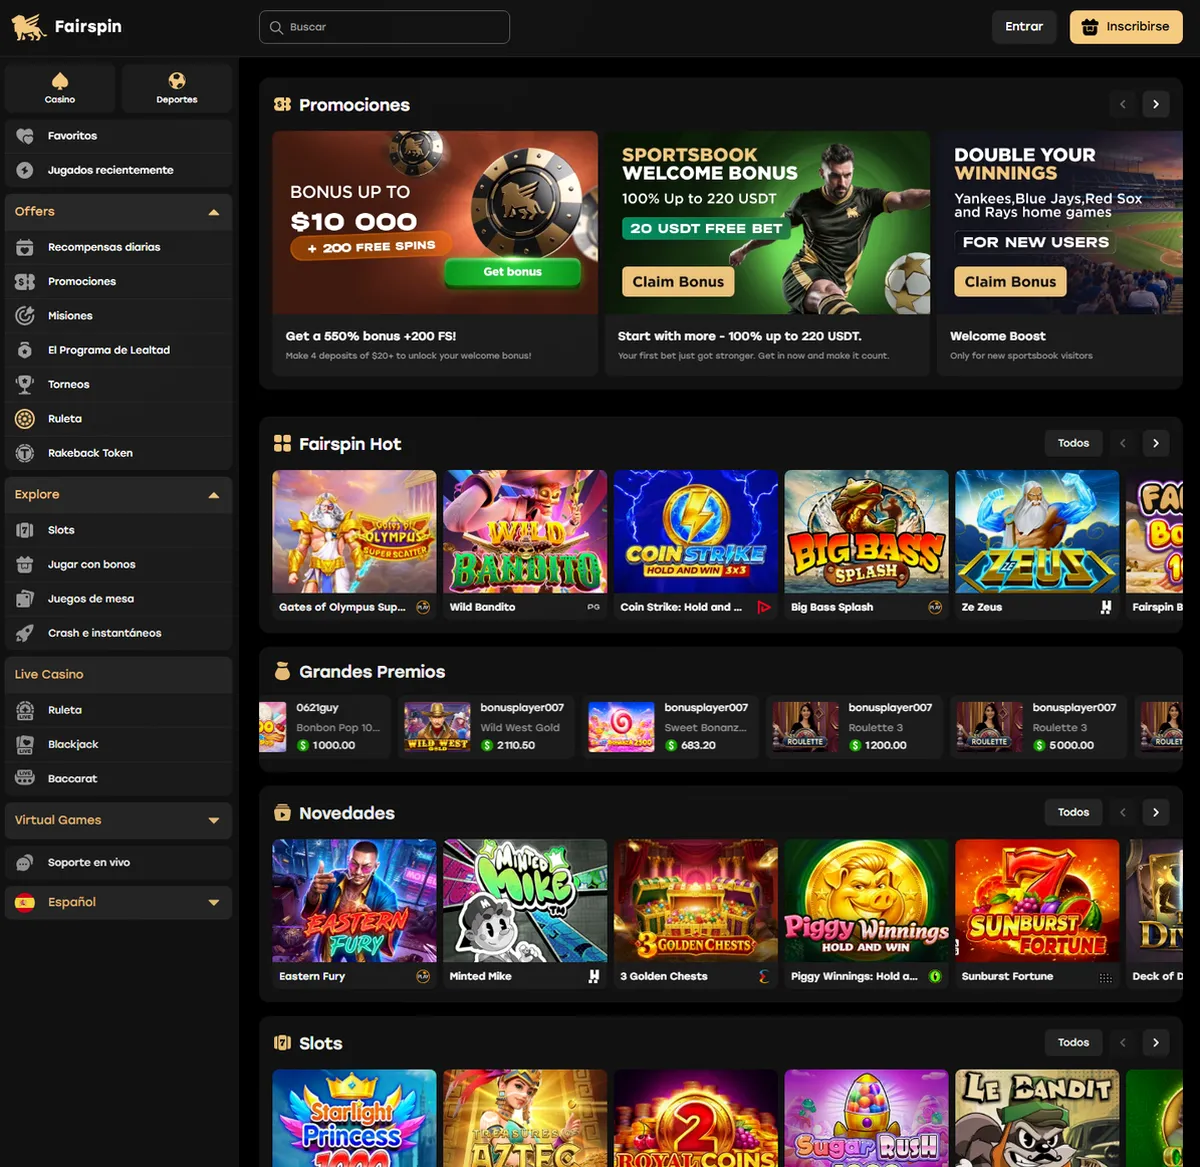This screenshot has width=1200, height=1167.
Task: Open Sunburst Fortune game thumbnail
Action: pos(1037,901)
